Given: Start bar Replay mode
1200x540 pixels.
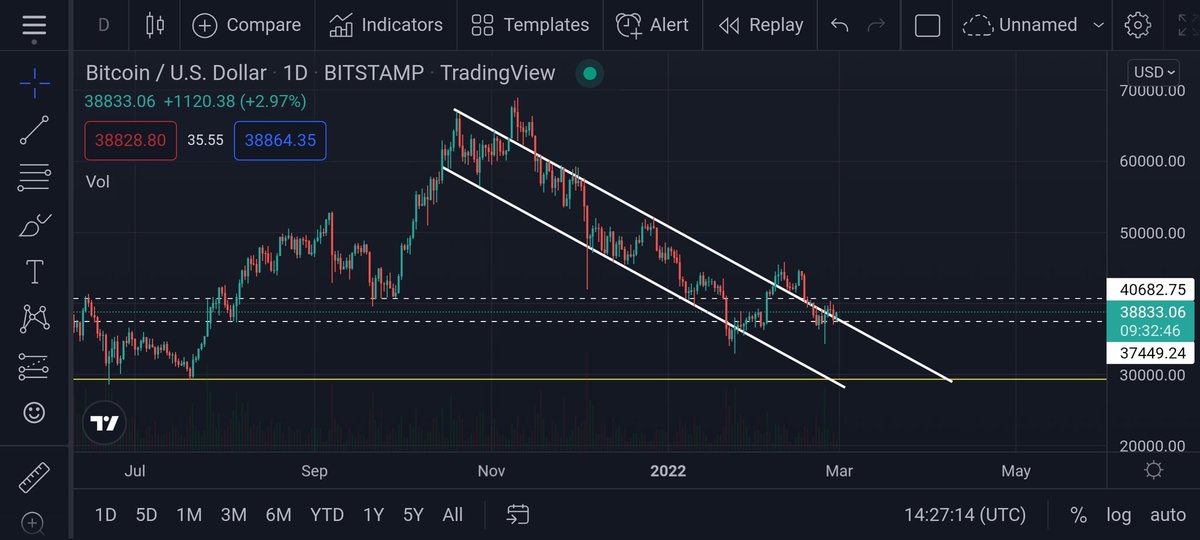Looking at the screenshot, I should tap(761, 25).
